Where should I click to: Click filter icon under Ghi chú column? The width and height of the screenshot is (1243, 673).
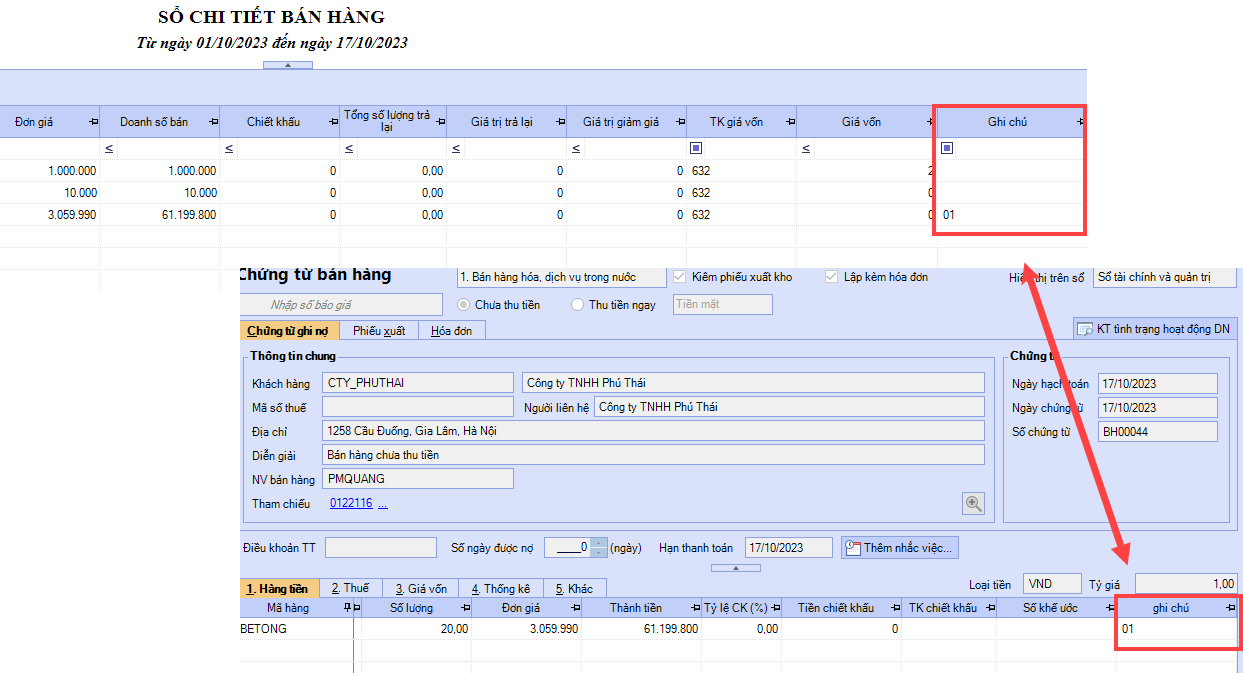947,148
